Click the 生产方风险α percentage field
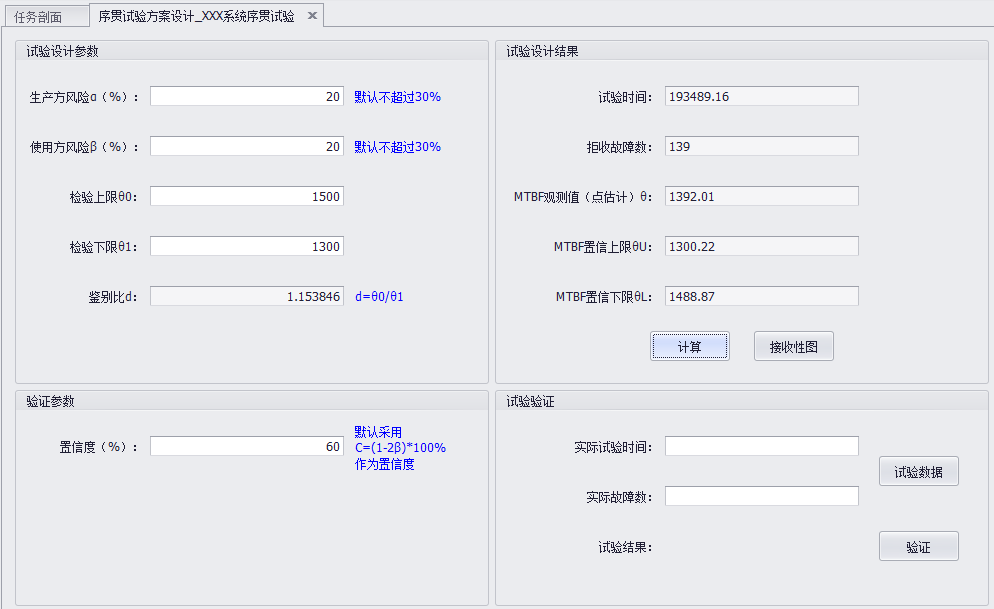The width and height of the screenshot is (994, 609). pyautogui.click(x=246, y=95)
